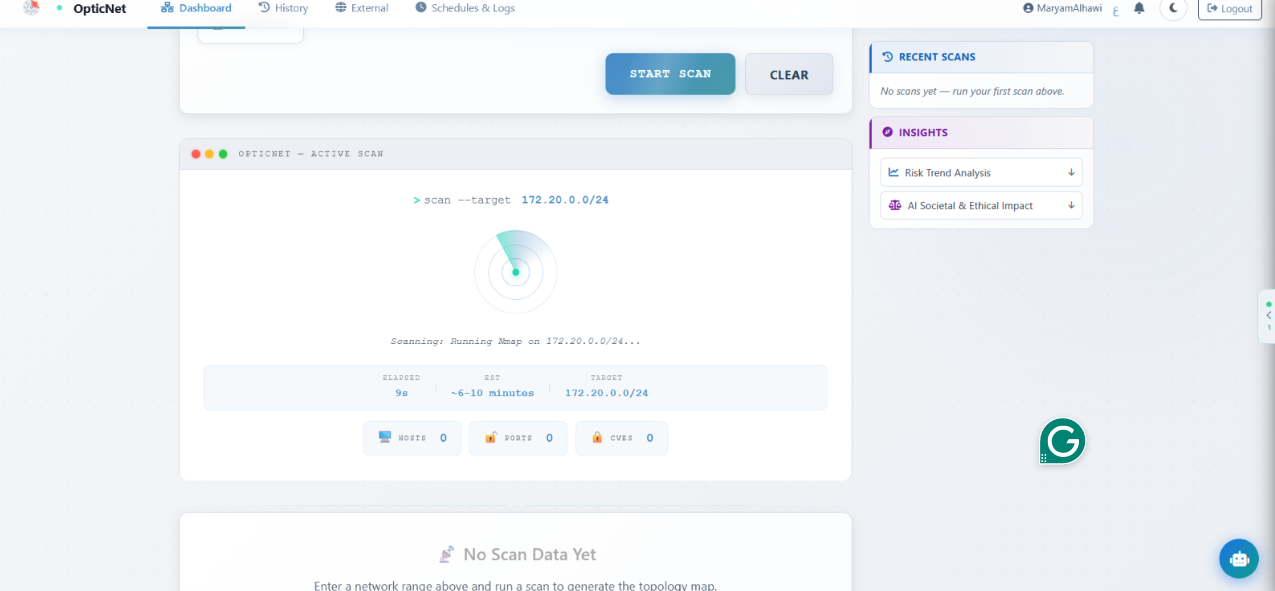Click the EST ~6-10 minutes value
This screenshot has height=591, width=1275.
(x=492, y=393)
